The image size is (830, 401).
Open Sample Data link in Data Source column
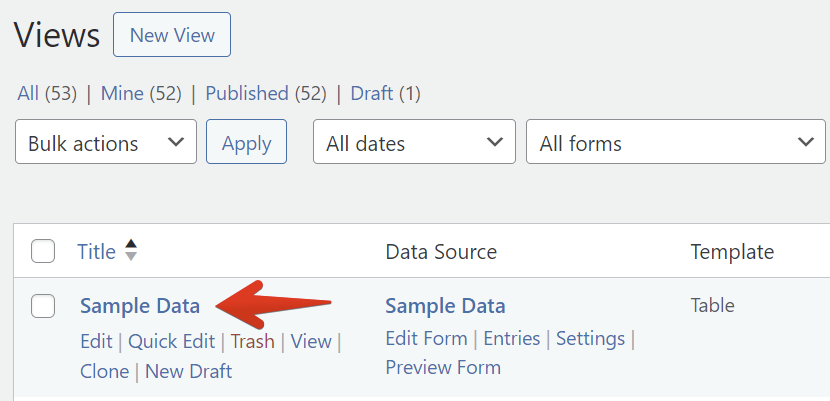(x=445, y=306)
